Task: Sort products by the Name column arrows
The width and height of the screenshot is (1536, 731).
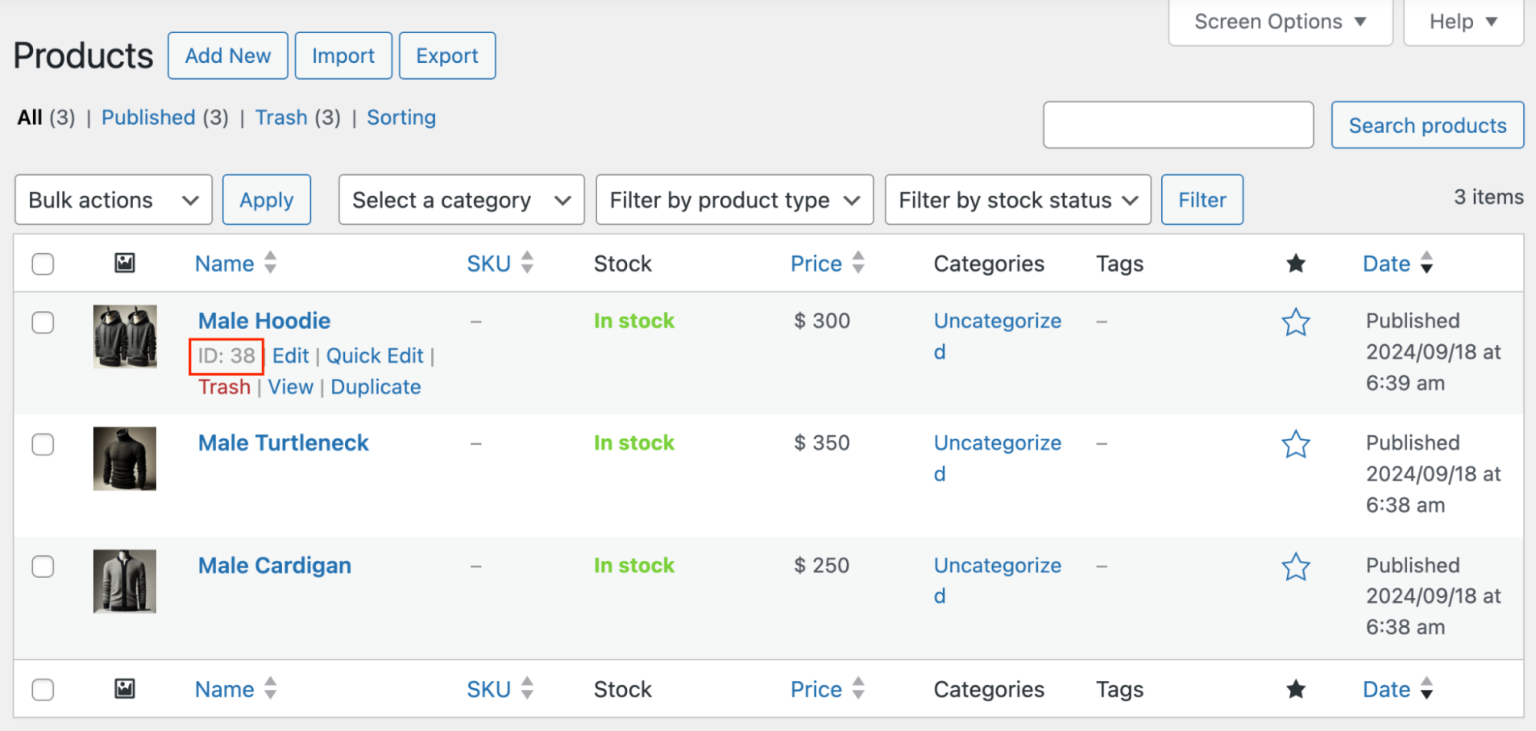Action: coord(269,263)
